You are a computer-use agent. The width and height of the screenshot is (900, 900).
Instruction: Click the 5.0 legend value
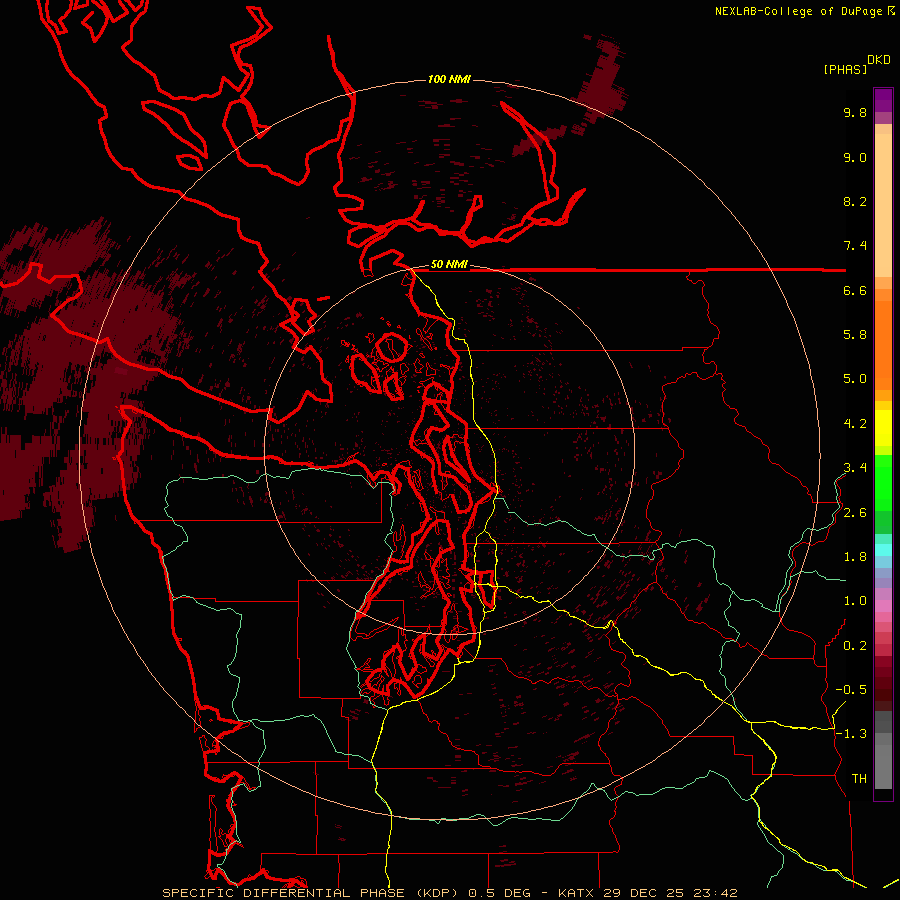(855, 379)
